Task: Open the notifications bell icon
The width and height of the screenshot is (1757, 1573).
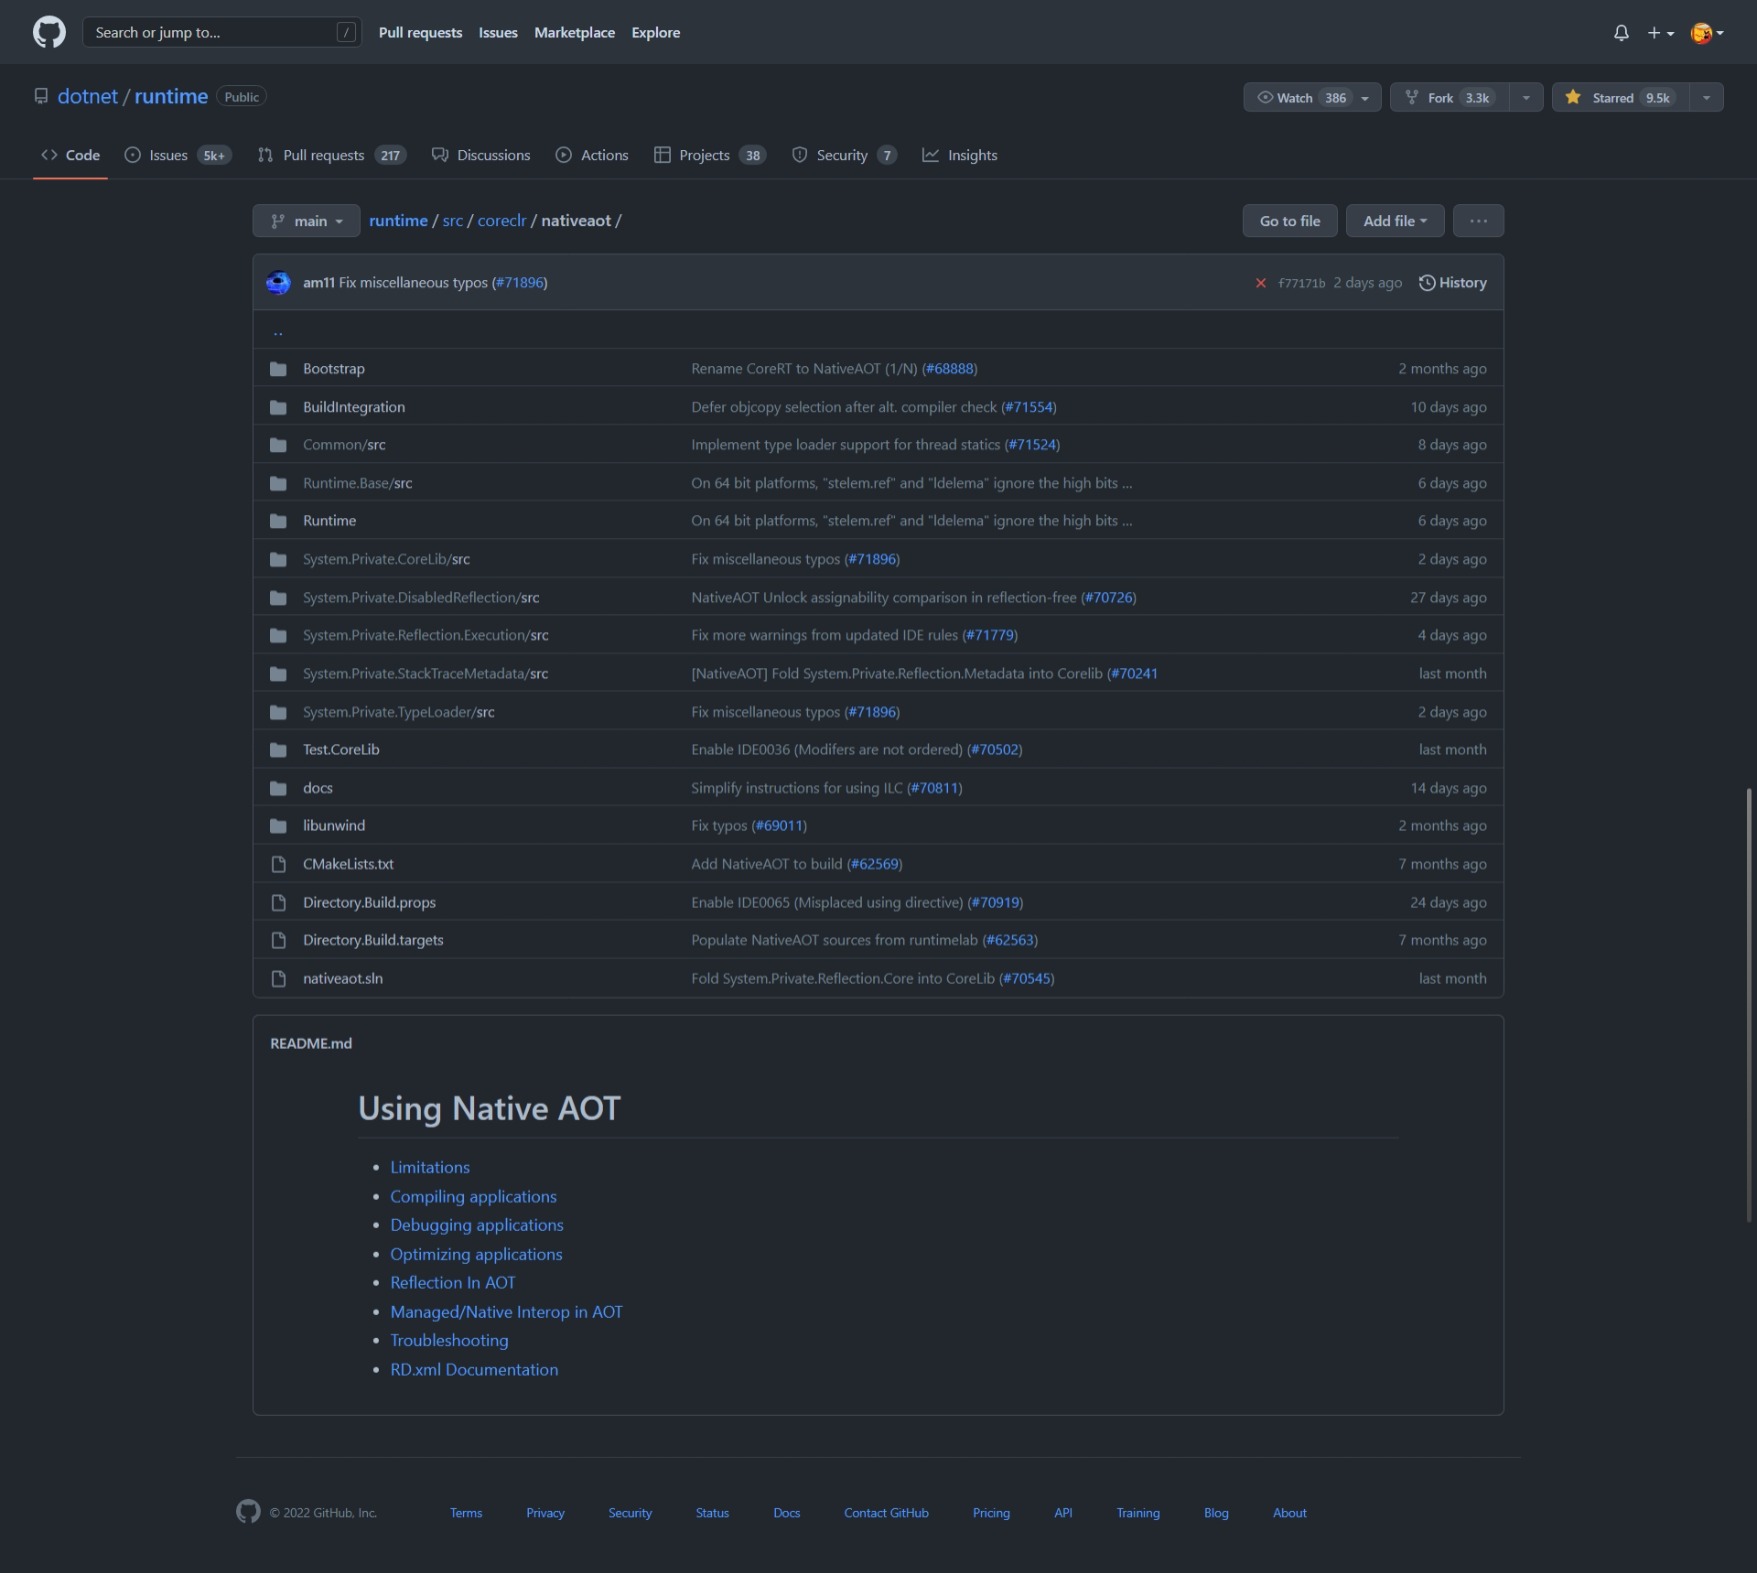Action: [x=1621, y=33]
